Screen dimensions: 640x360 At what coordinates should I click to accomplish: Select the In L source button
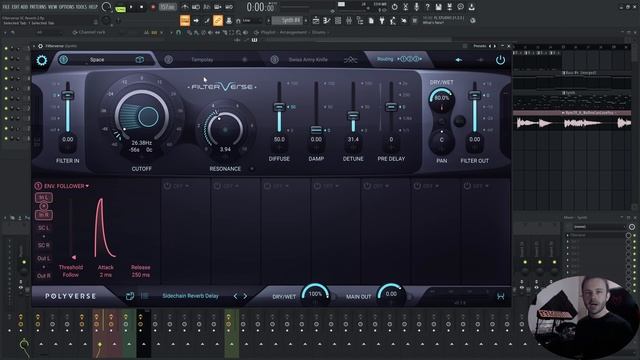(43, 198)
